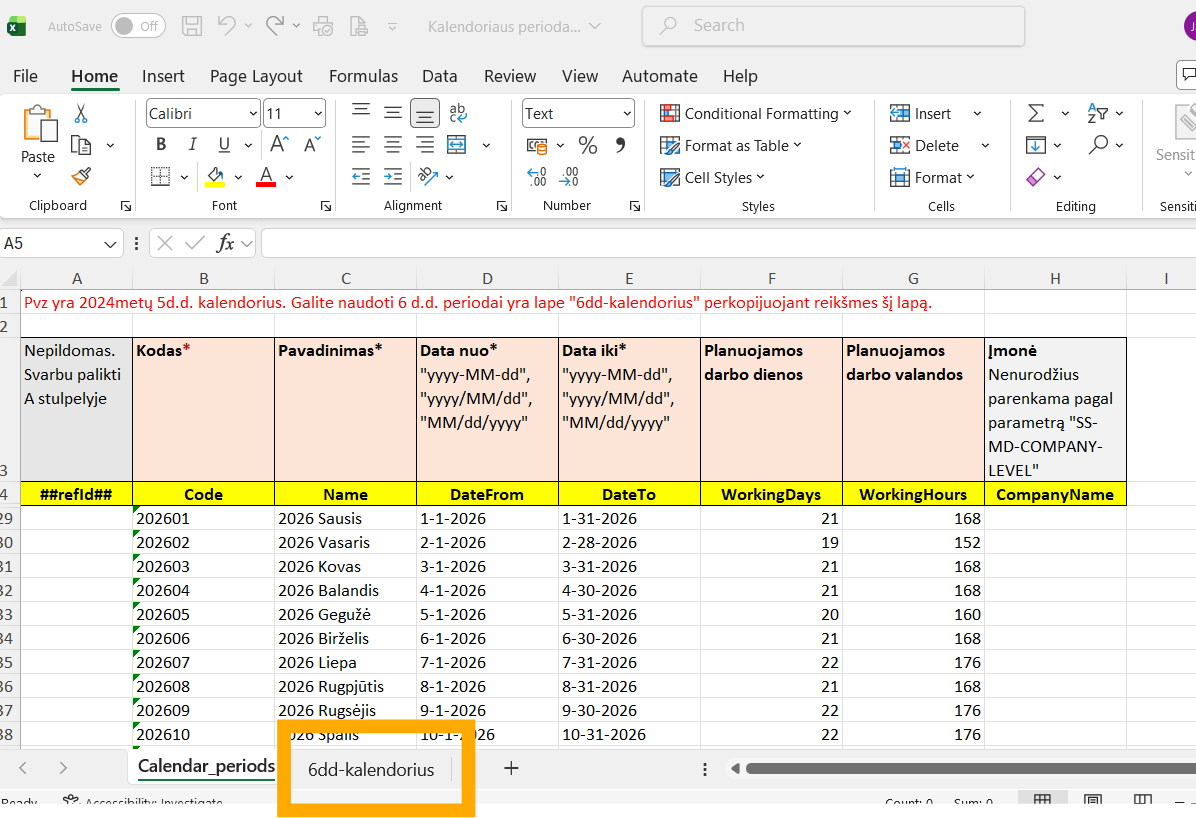The width and height of the screenshot is (1196, 818).
Task: Click the Insert Function fx icon
Action: click(225, 243)
